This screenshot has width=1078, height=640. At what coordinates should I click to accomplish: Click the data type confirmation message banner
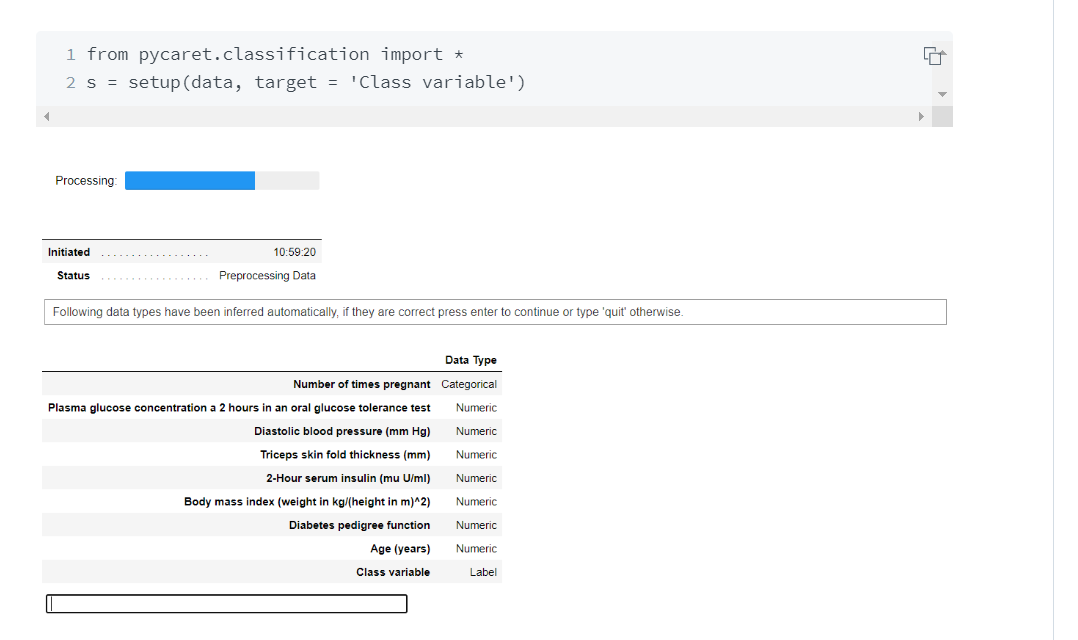point(494,311)
